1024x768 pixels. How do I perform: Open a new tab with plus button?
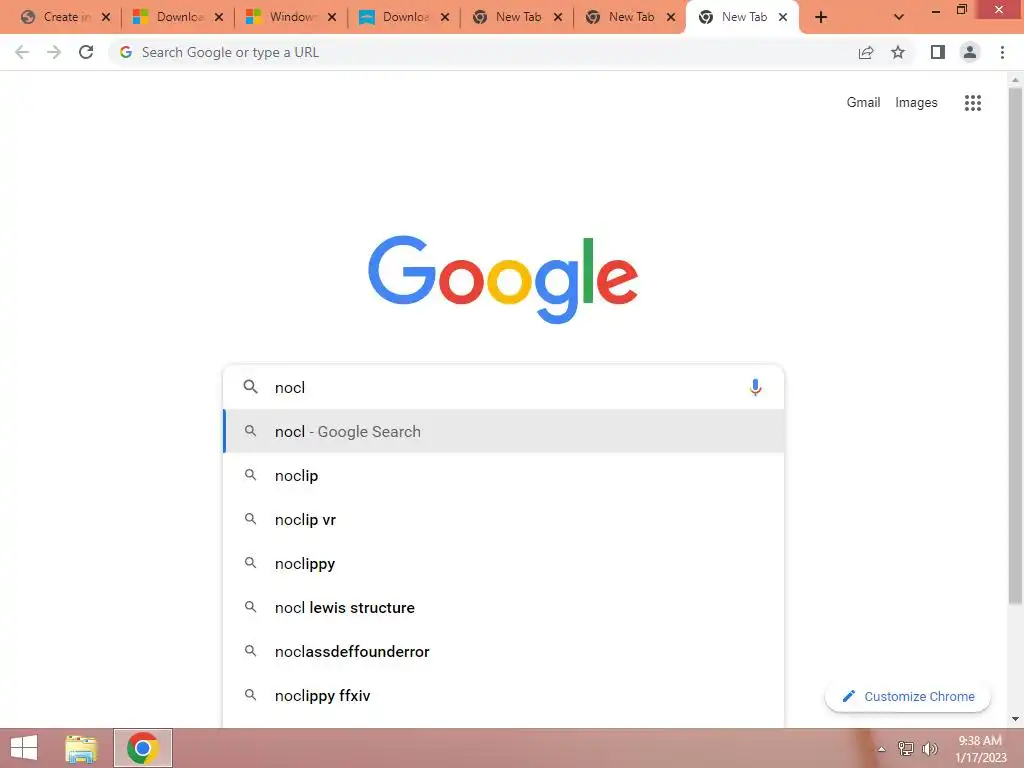(821, 18)
